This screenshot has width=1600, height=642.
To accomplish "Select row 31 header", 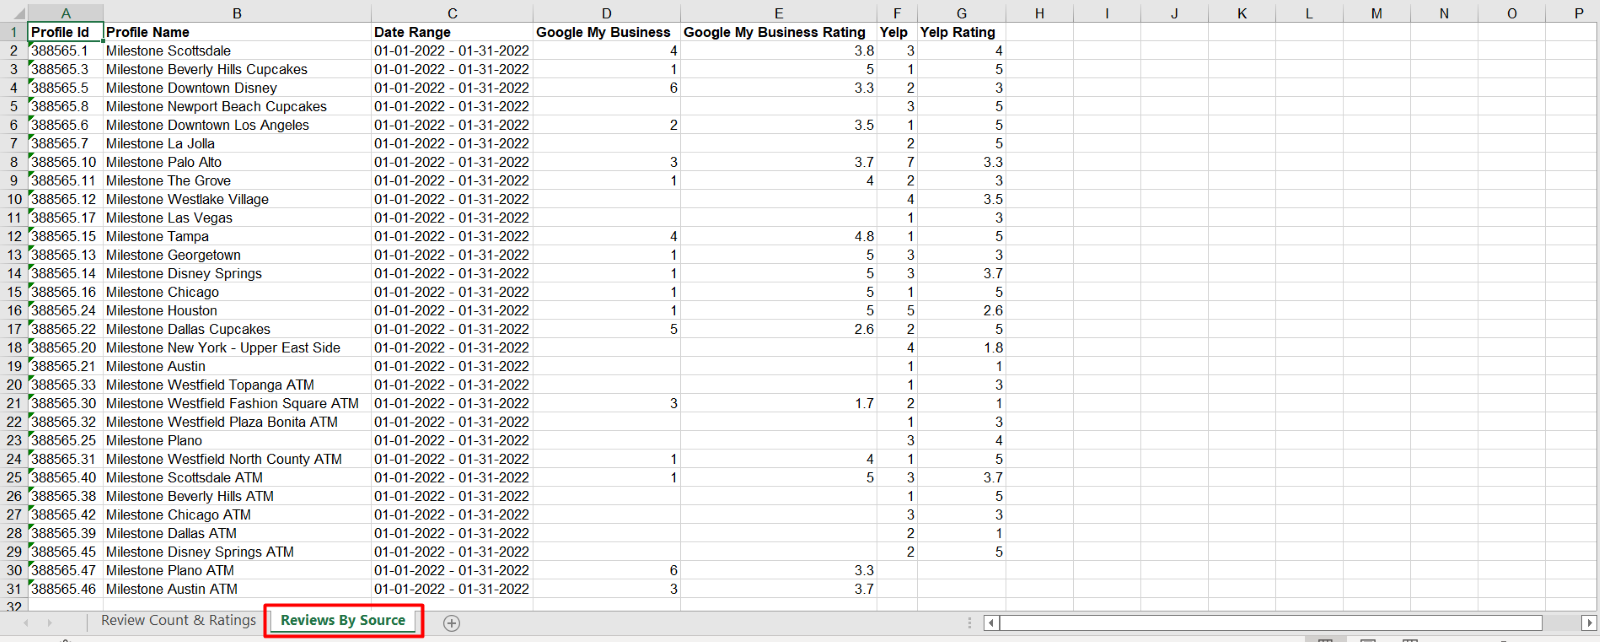I will pos(14,589).
